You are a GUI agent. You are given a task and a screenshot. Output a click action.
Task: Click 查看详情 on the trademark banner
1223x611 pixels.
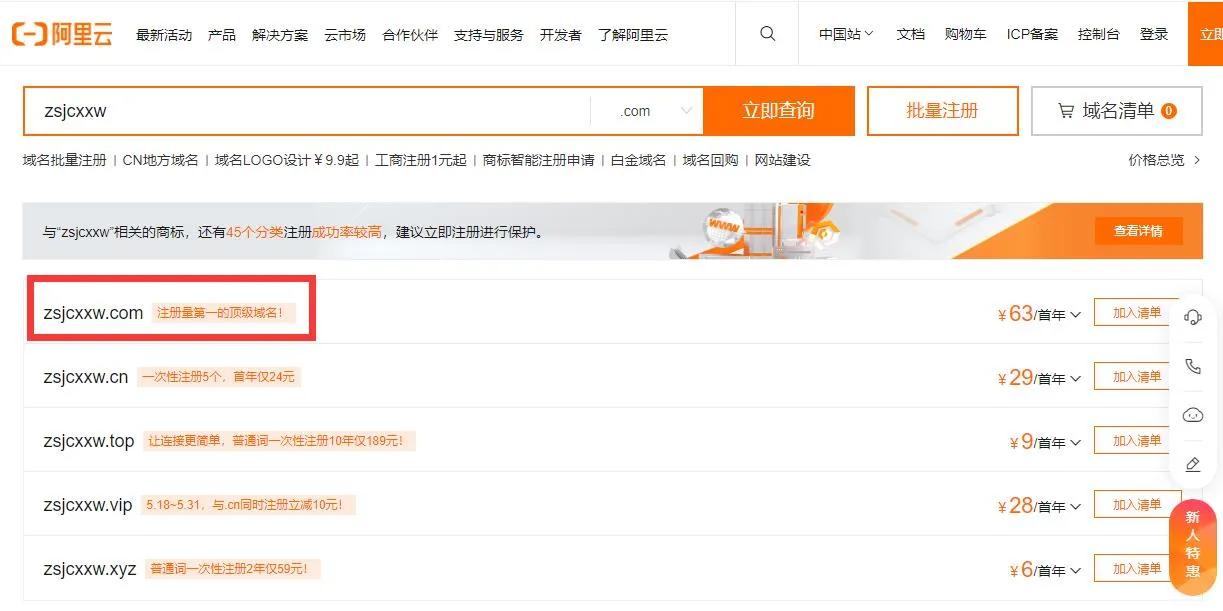pyautogui.click(x=1138, y=230)
